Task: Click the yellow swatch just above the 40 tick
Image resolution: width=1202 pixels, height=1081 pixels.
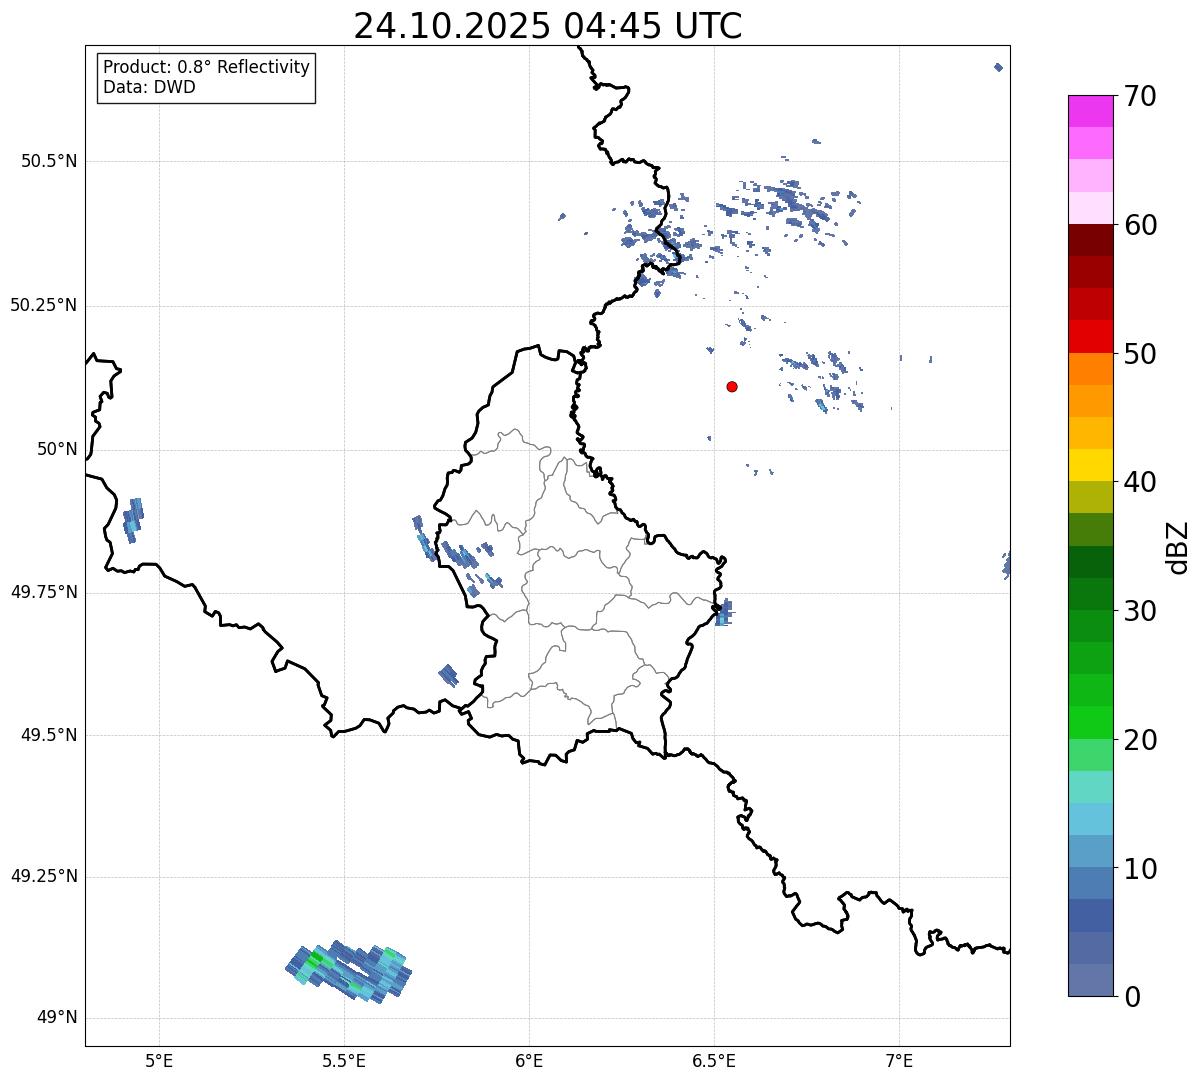Action: click(x=1090, y=466)
